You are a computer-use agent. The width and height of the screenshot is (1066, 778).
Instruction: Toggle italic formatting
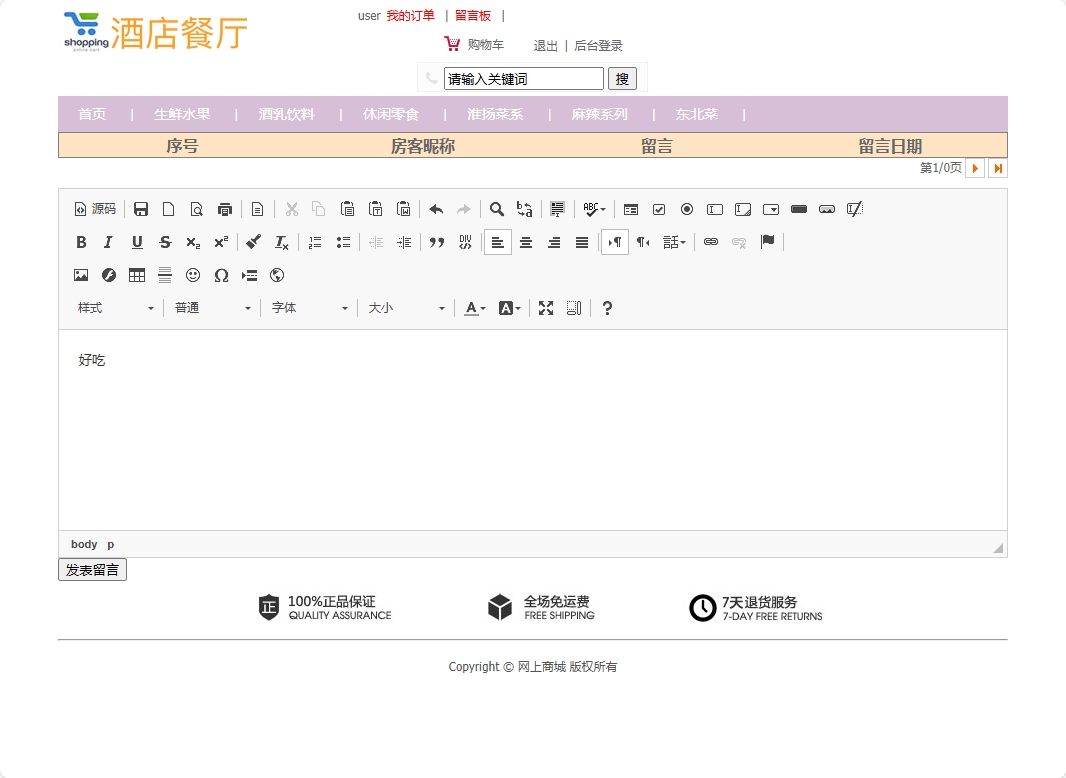pos(108,242)
